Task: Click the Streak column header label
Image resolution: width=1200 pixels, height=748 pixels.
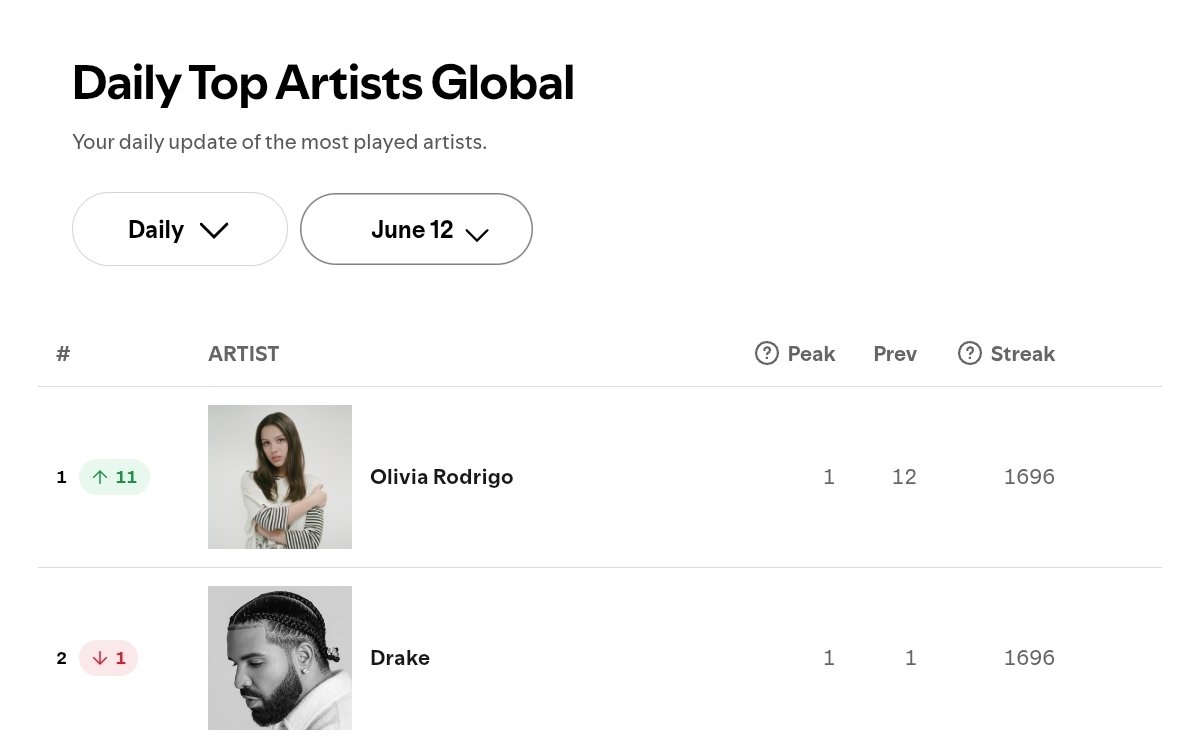Action: click(1023, 353)
